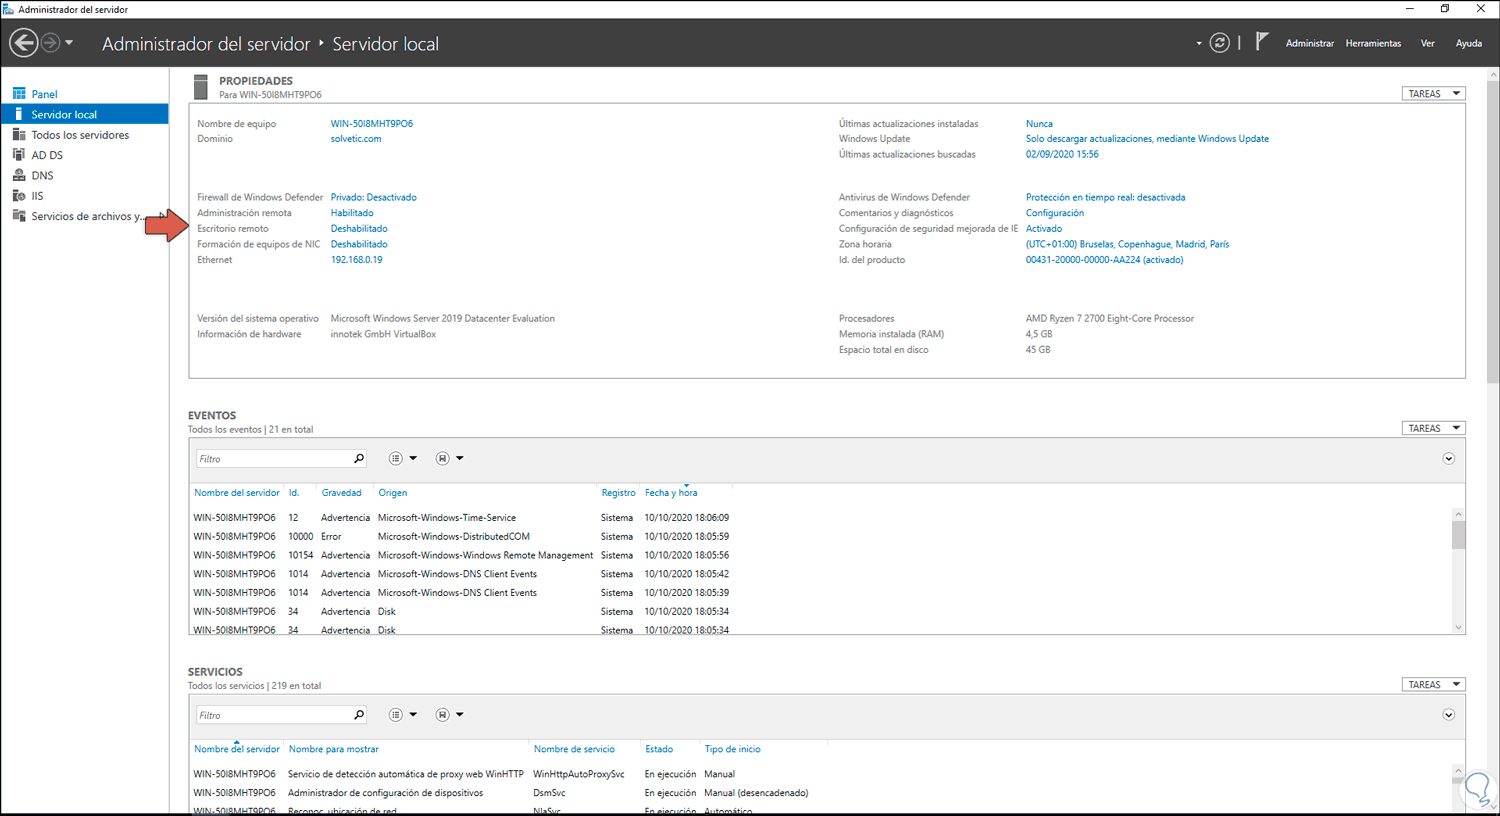
Task: Open Tareas dropdown in Eventos section
Action: pos(1433,428)
